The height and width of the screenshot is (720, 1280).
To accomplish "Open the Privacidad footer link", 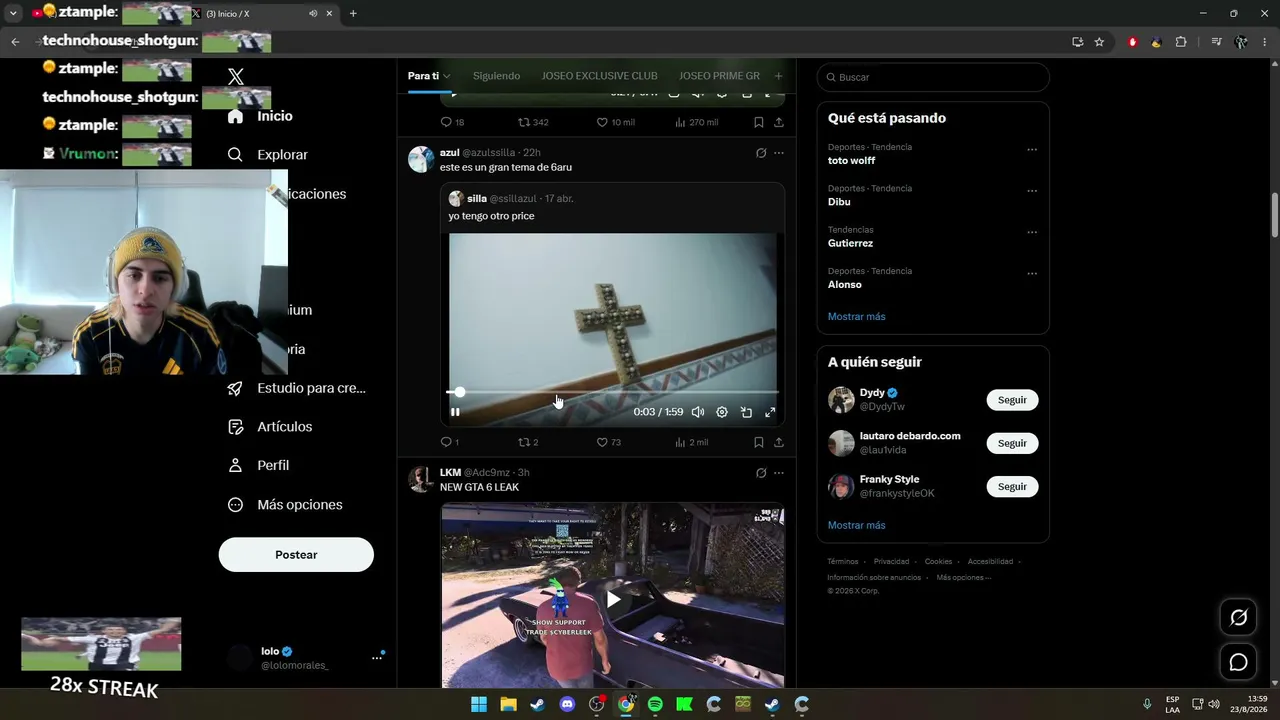I will 891,562.
